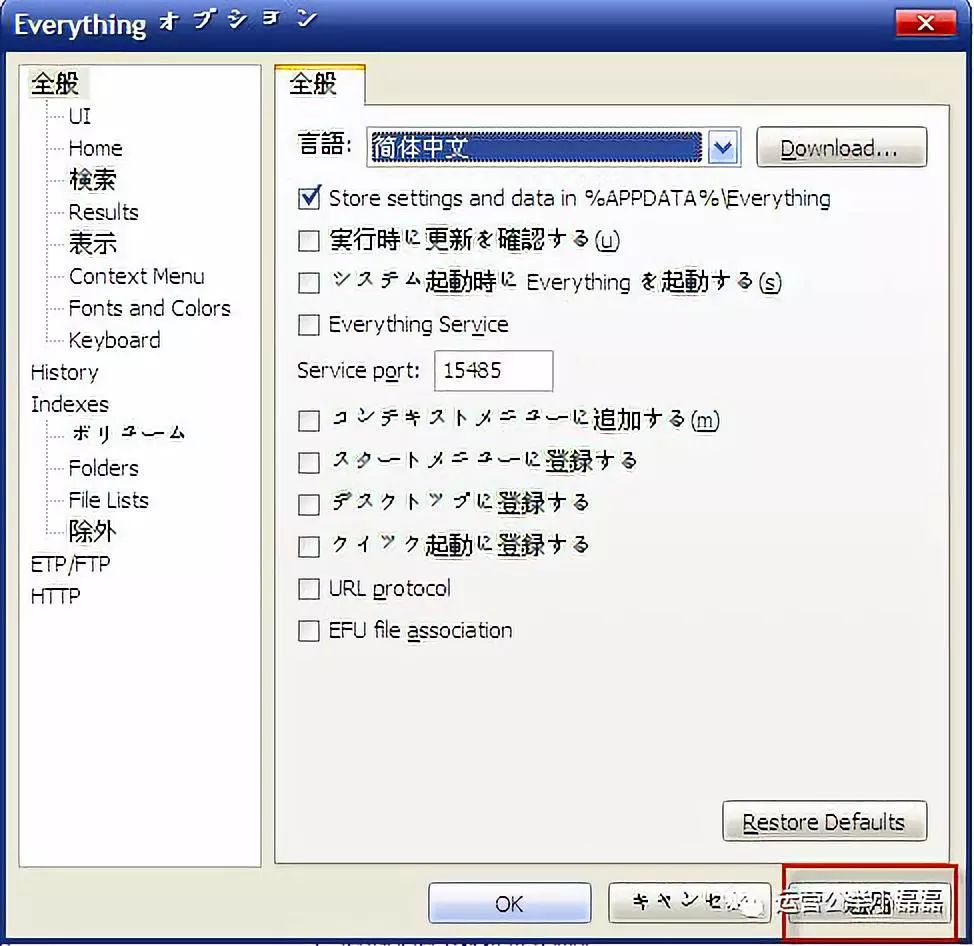Enable スタートメニューに登録する checkbox

click(309, 463)
